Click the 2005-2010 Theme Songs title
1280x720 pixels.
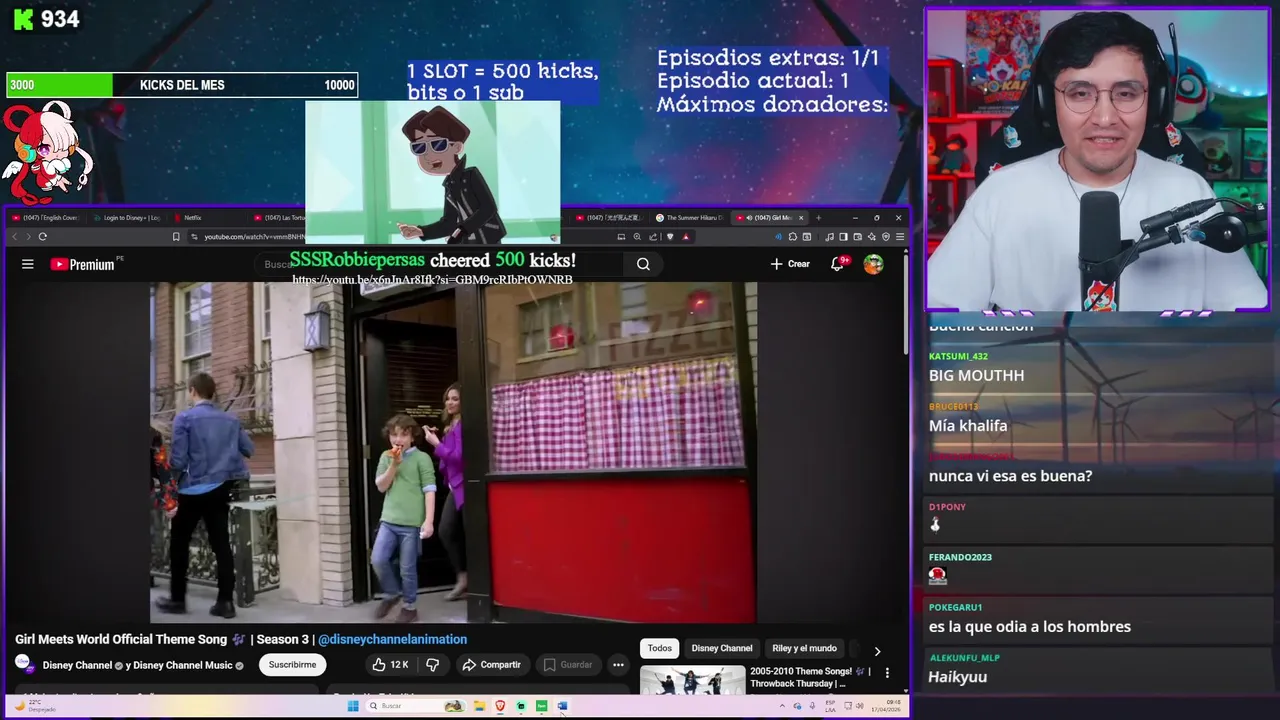point(810,677)
